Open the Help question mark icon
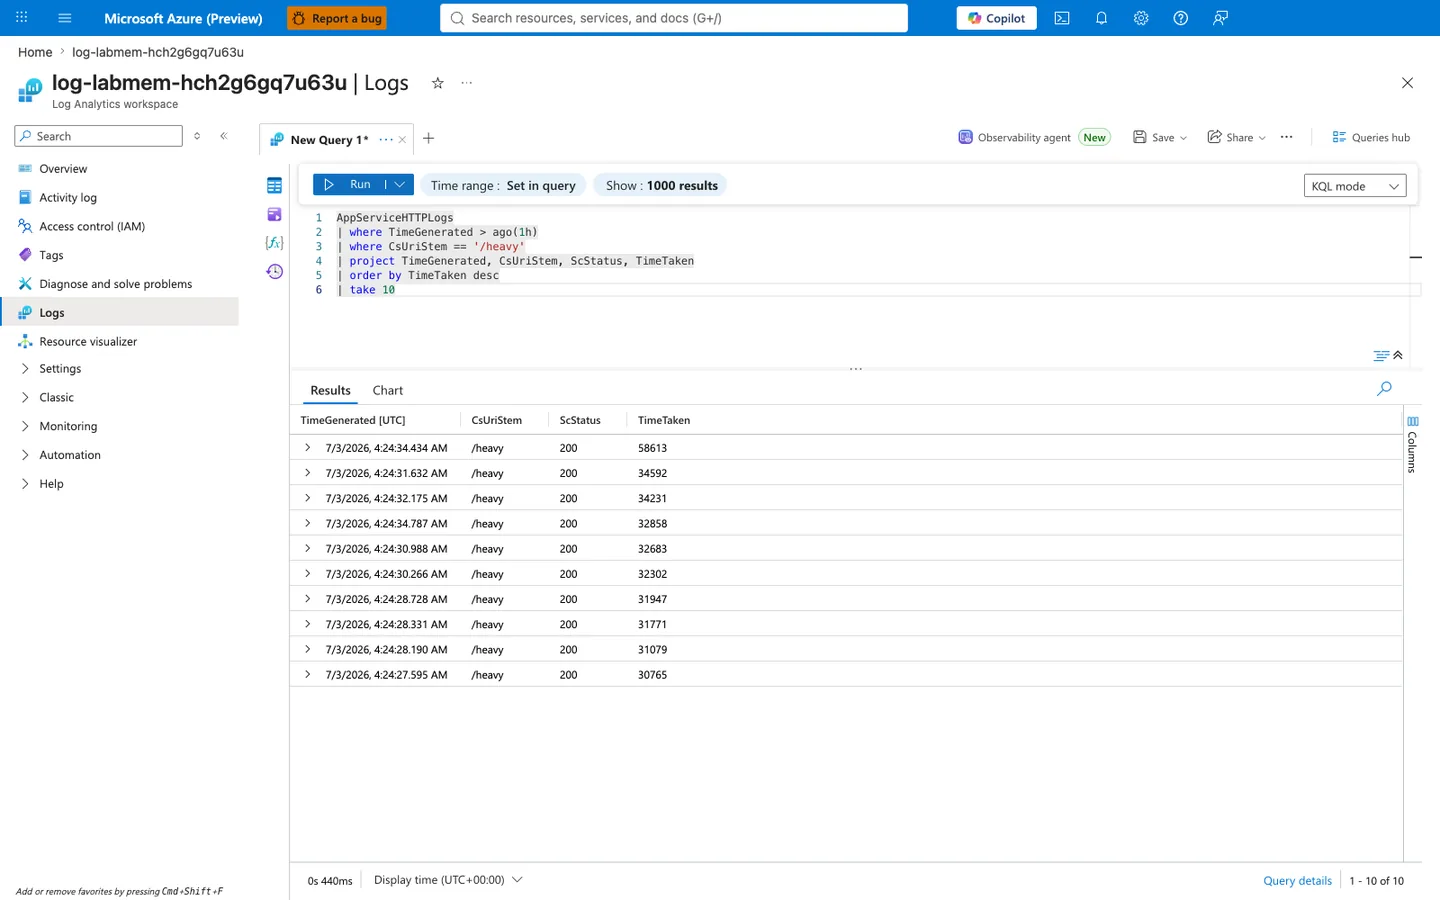 pyautogui.click(x=1181, y=18)
